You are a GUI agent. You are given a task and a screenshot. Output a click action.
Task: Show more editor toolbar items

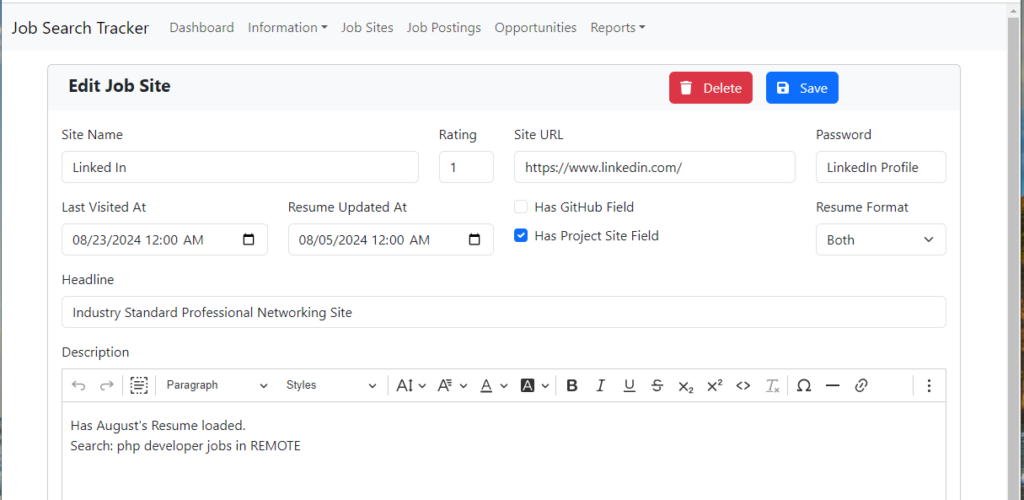point(929,386)
